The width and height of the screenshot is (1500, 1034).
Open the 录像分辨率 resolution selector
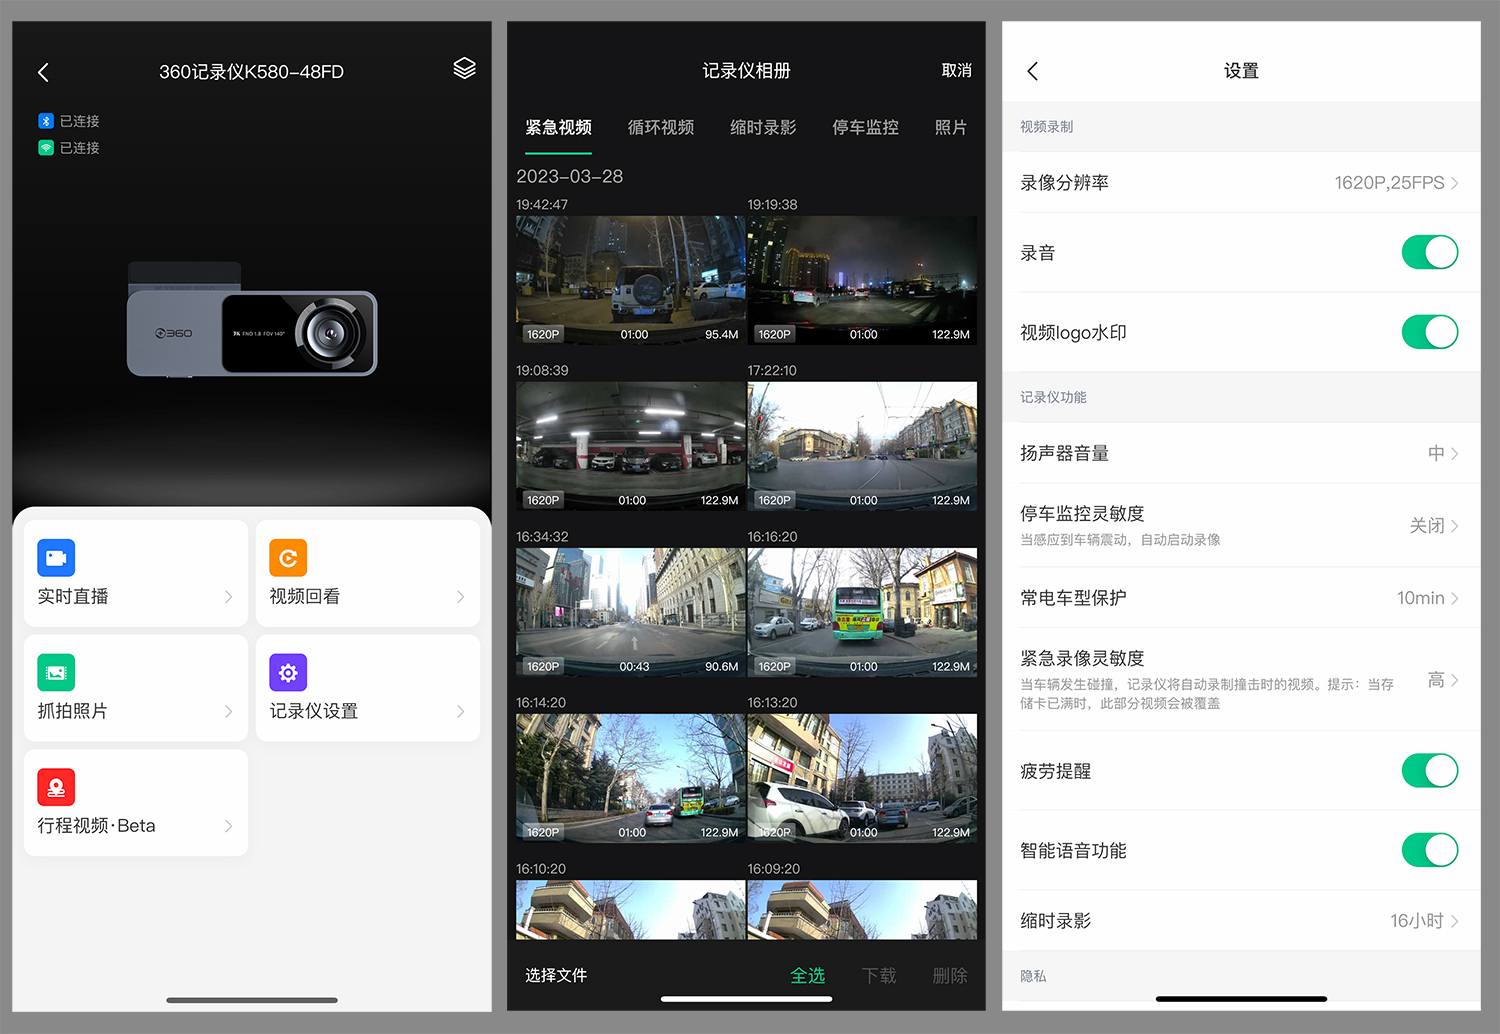coord(1240,182)
